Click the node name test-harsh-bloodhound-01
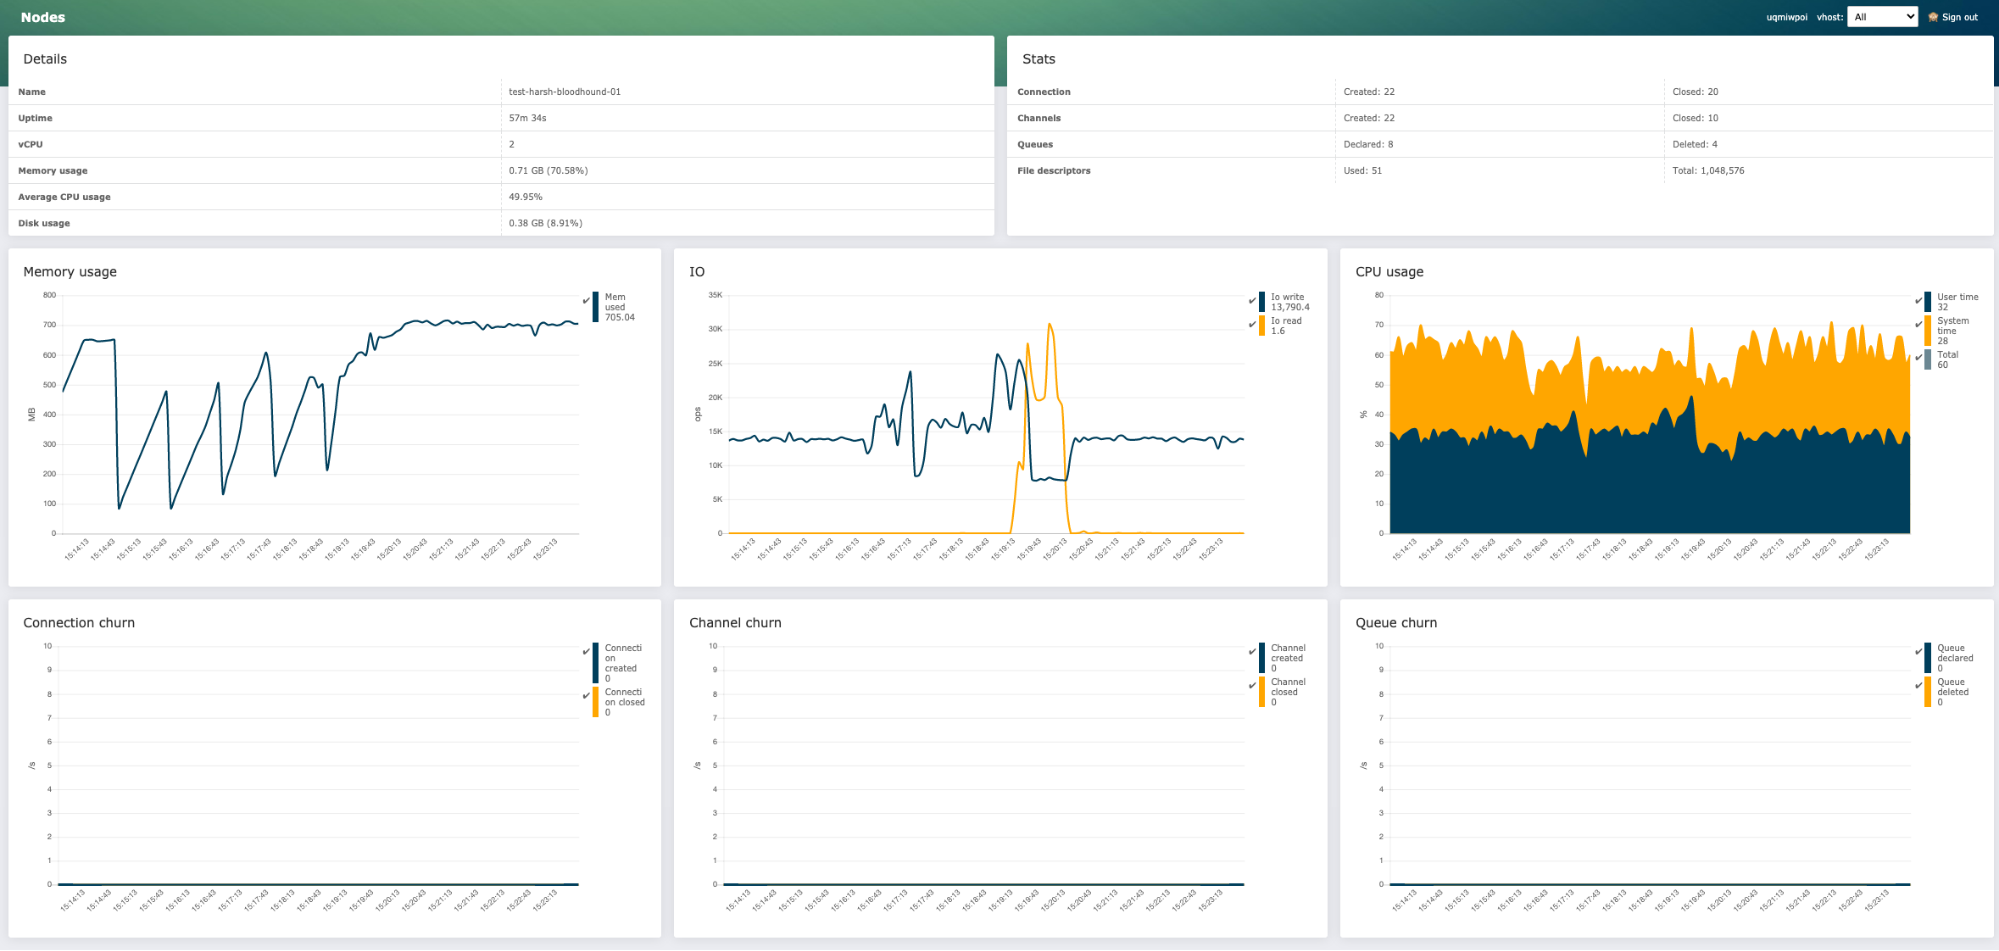 coord(564,91)
